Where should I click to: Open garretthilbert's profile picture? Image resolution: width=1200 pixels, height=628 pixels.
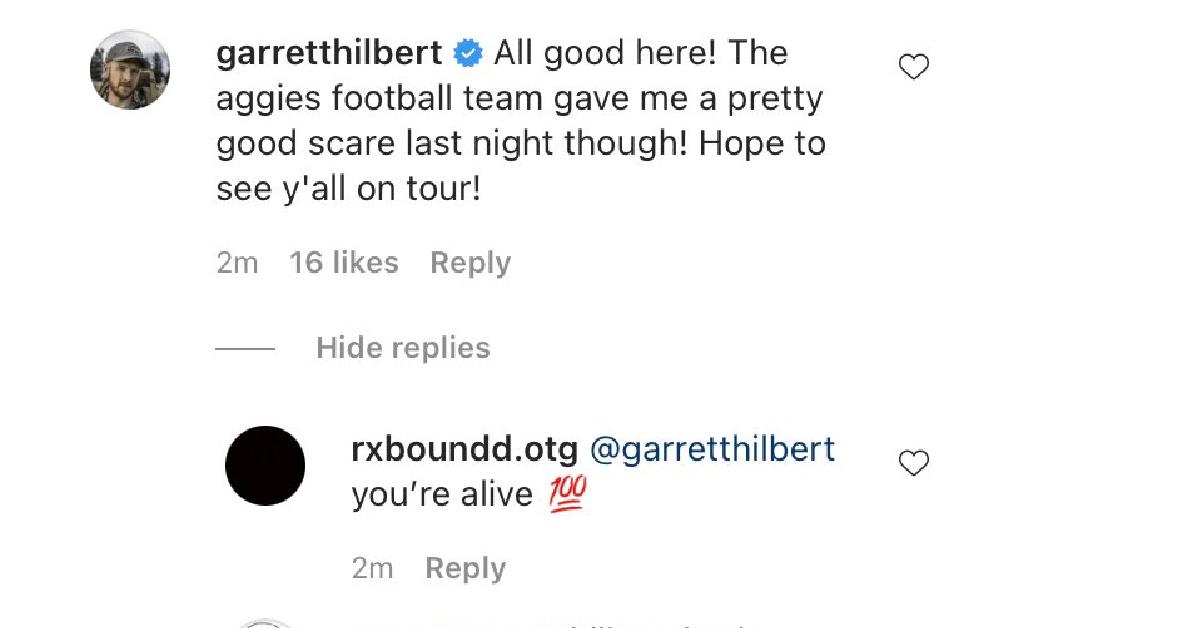(131, 69)
